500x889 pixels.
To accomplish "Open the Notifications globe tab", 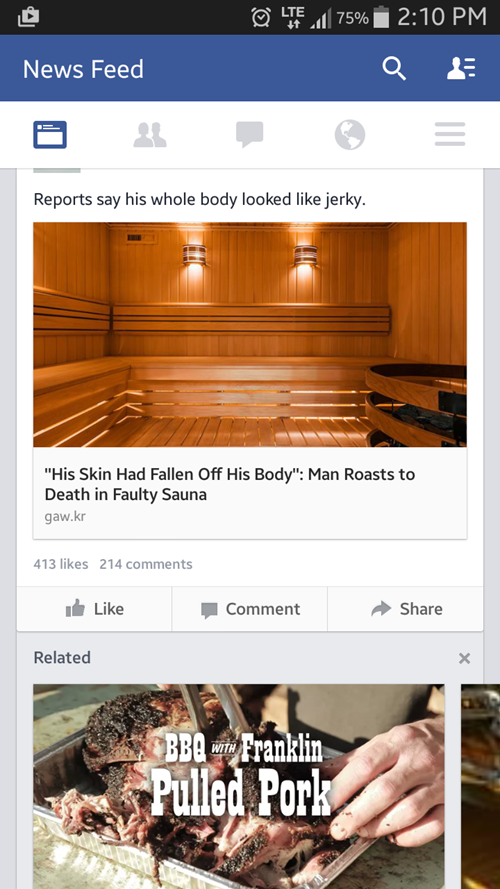I will [350, 135].
